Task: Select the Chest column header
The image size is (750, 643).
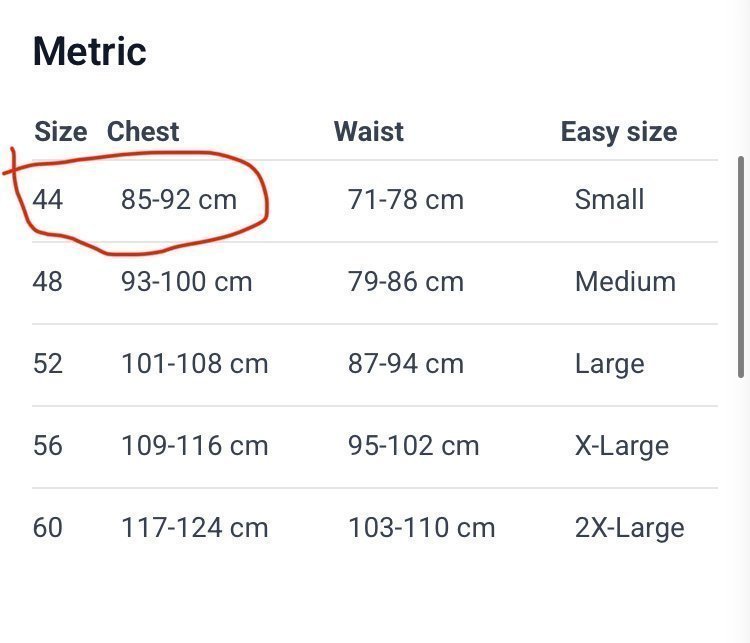Action: point(143,132)
